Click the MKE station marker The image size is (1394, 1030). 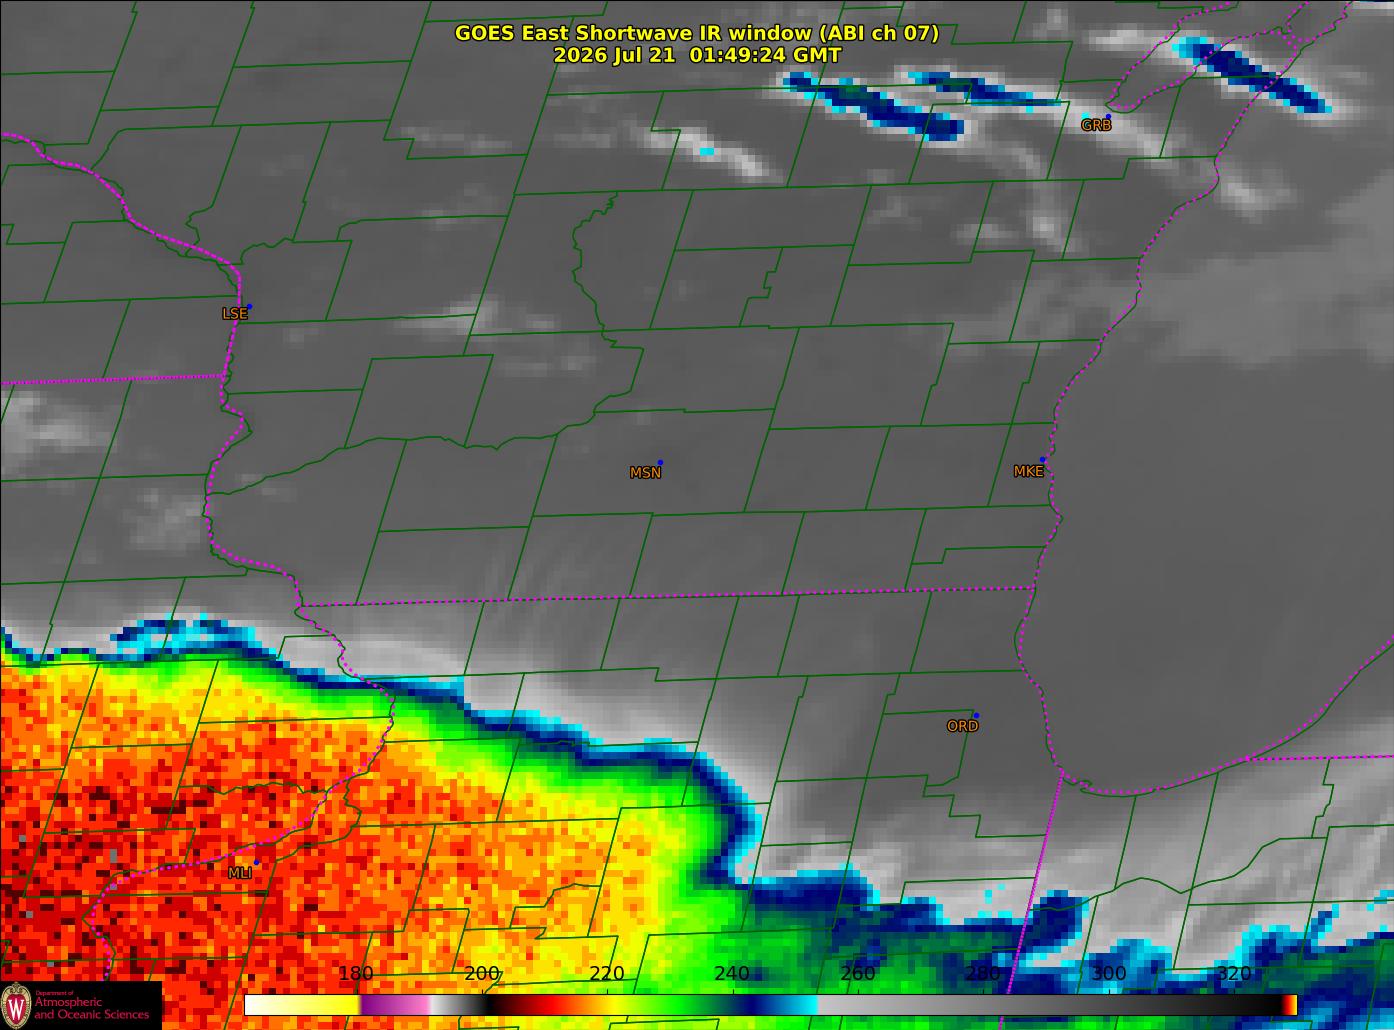(1042, 460)
